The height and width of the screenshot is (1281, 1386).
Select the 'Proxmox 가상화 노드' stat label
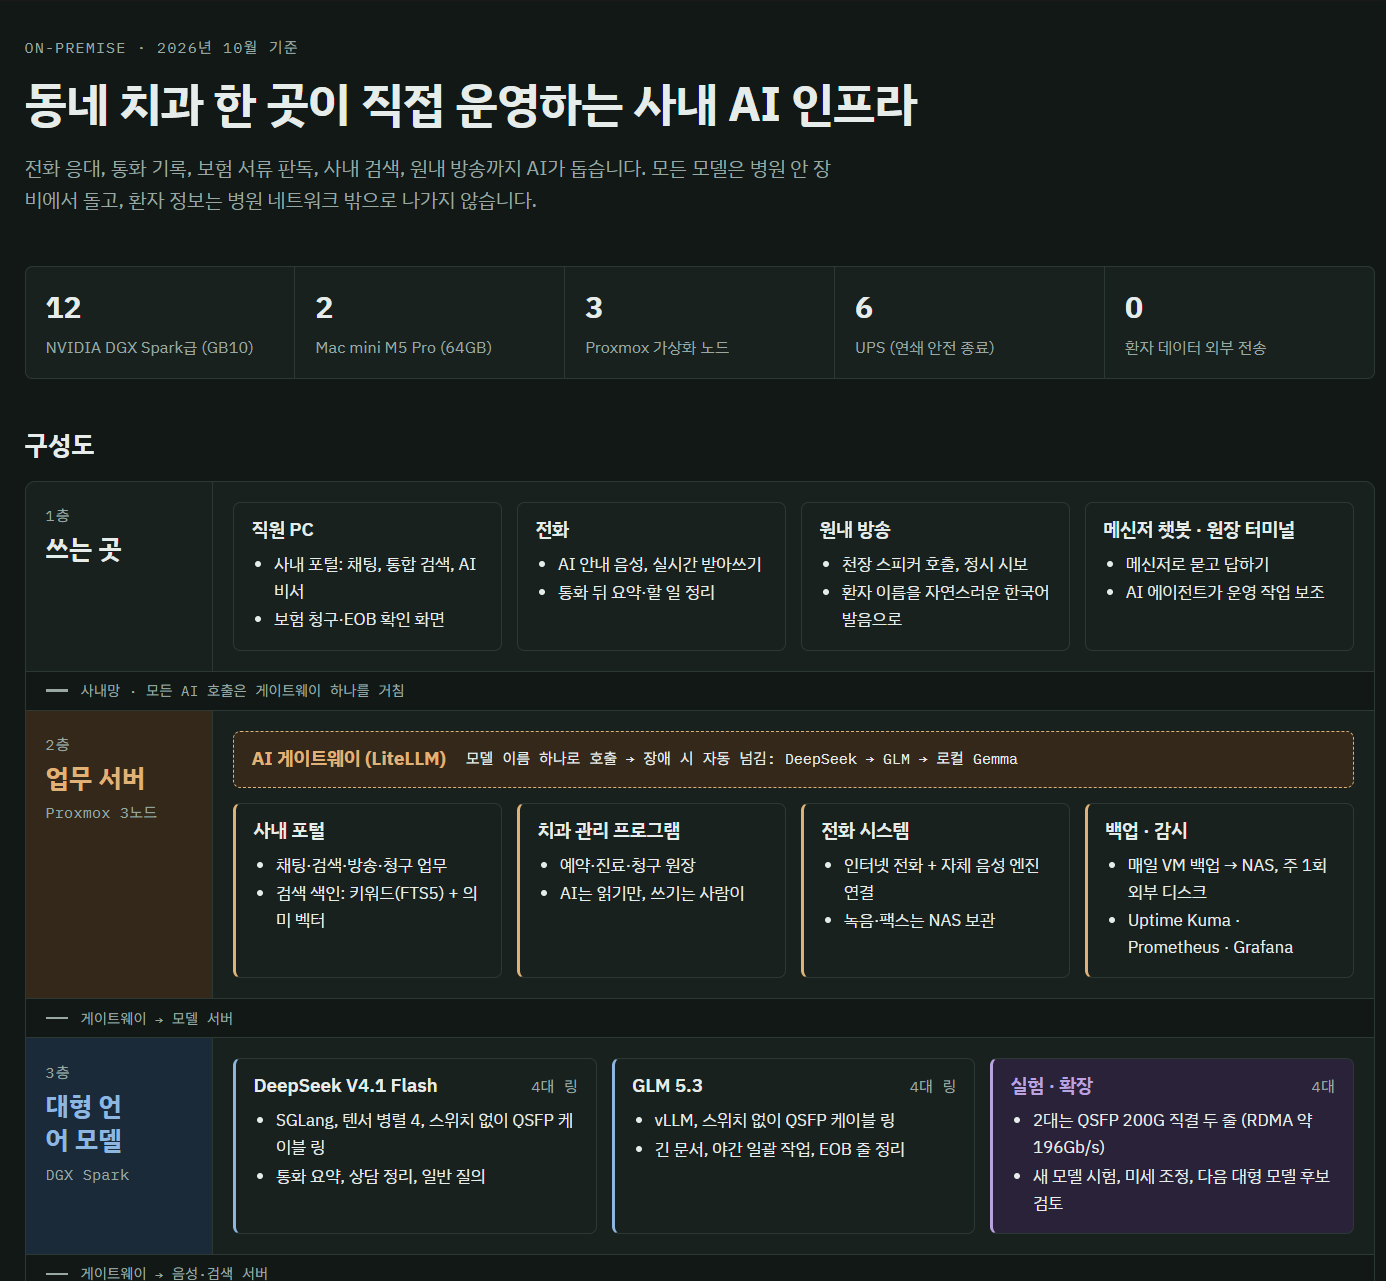click(657, 348)
